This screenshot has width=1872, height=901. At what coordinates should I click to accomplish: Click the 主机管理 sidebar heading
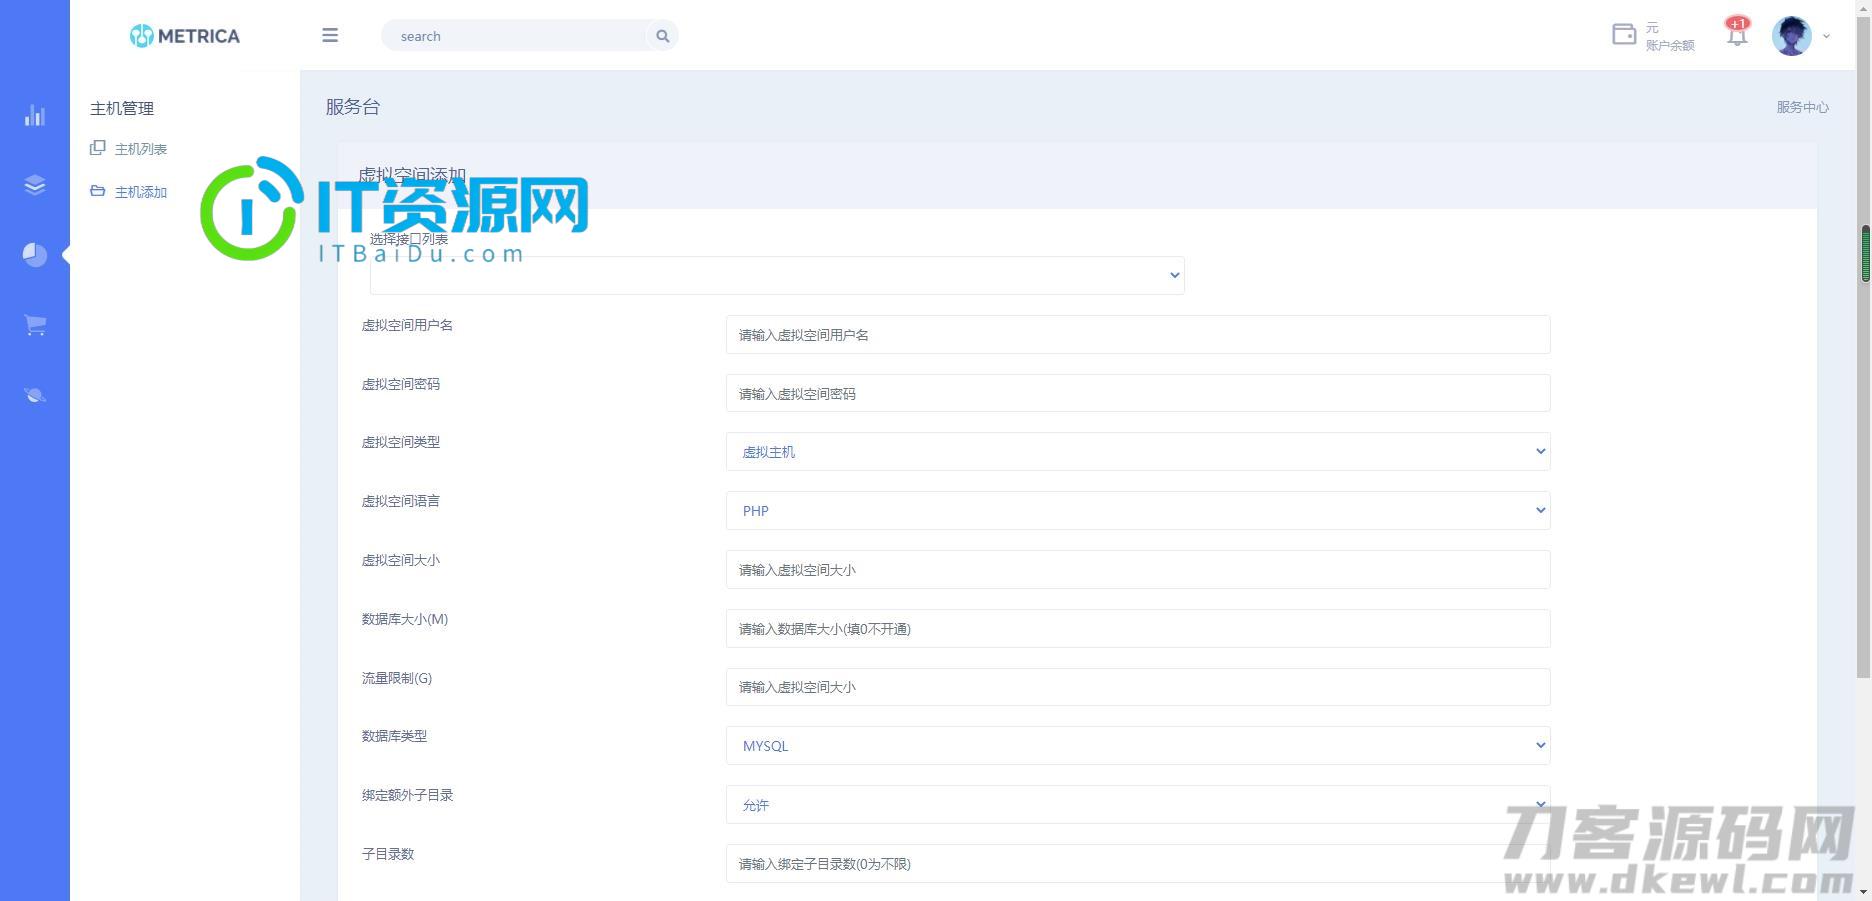click(122, 108)
